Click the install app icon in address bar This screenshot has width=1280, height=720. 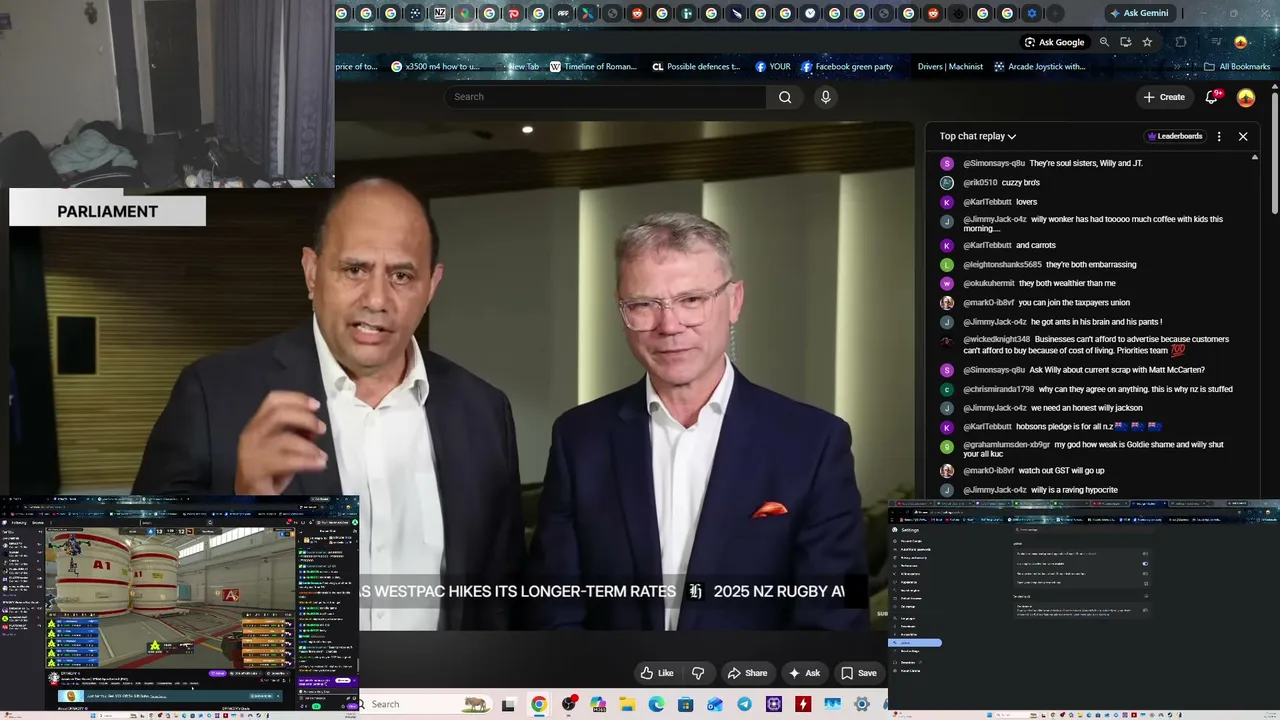(1126, 42)
